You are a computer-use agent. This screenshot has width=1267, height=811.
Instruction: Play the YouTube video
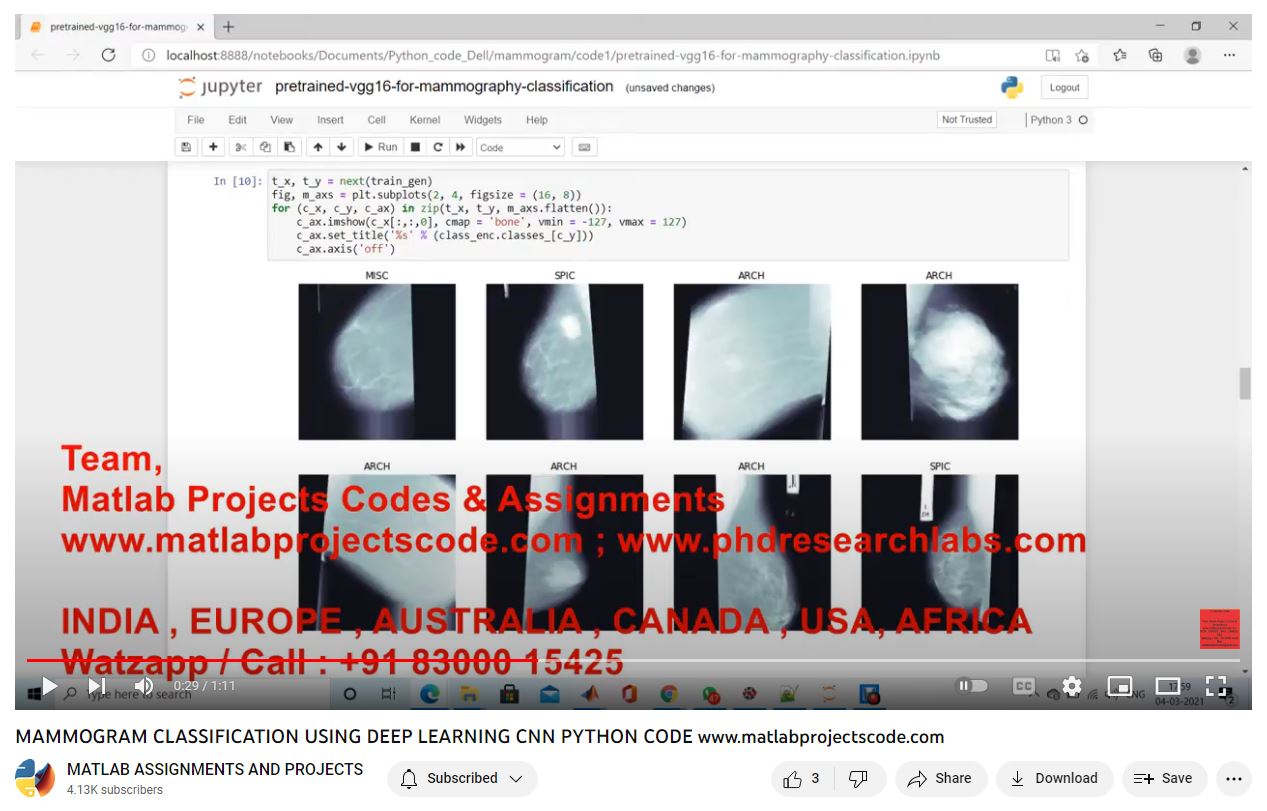[48, 686]
